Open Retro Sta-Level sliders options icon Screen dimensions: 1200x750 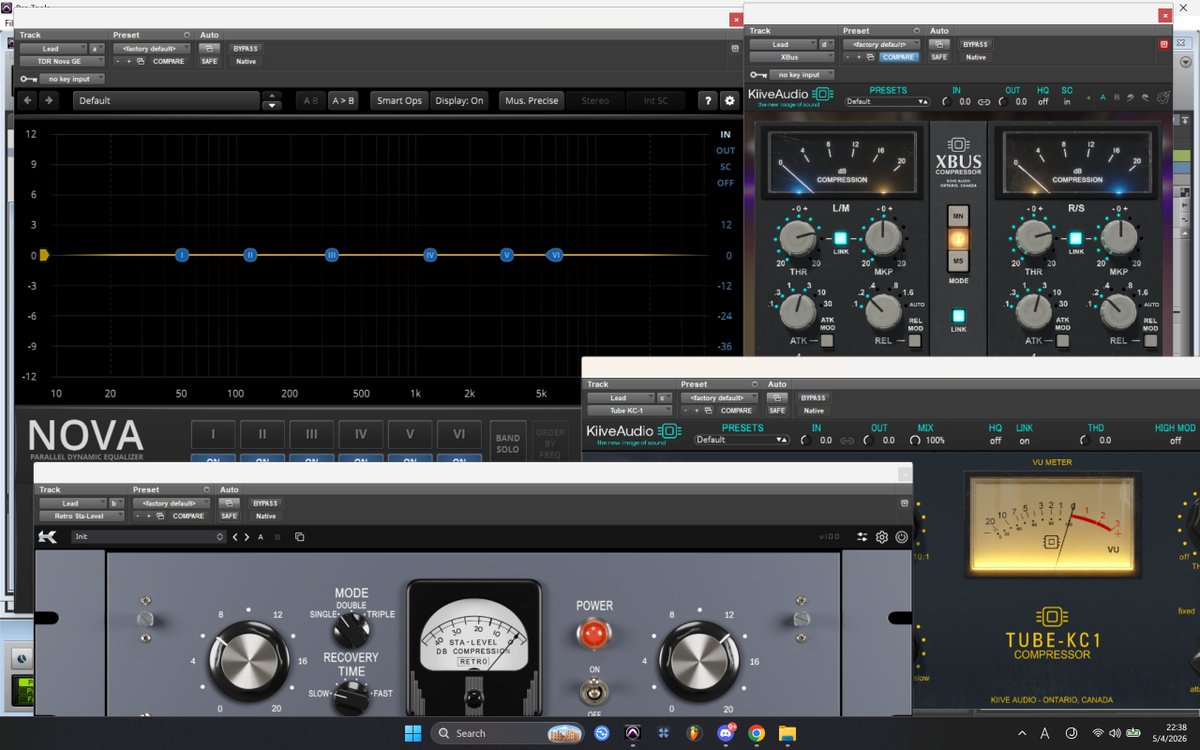click(862, 537)
